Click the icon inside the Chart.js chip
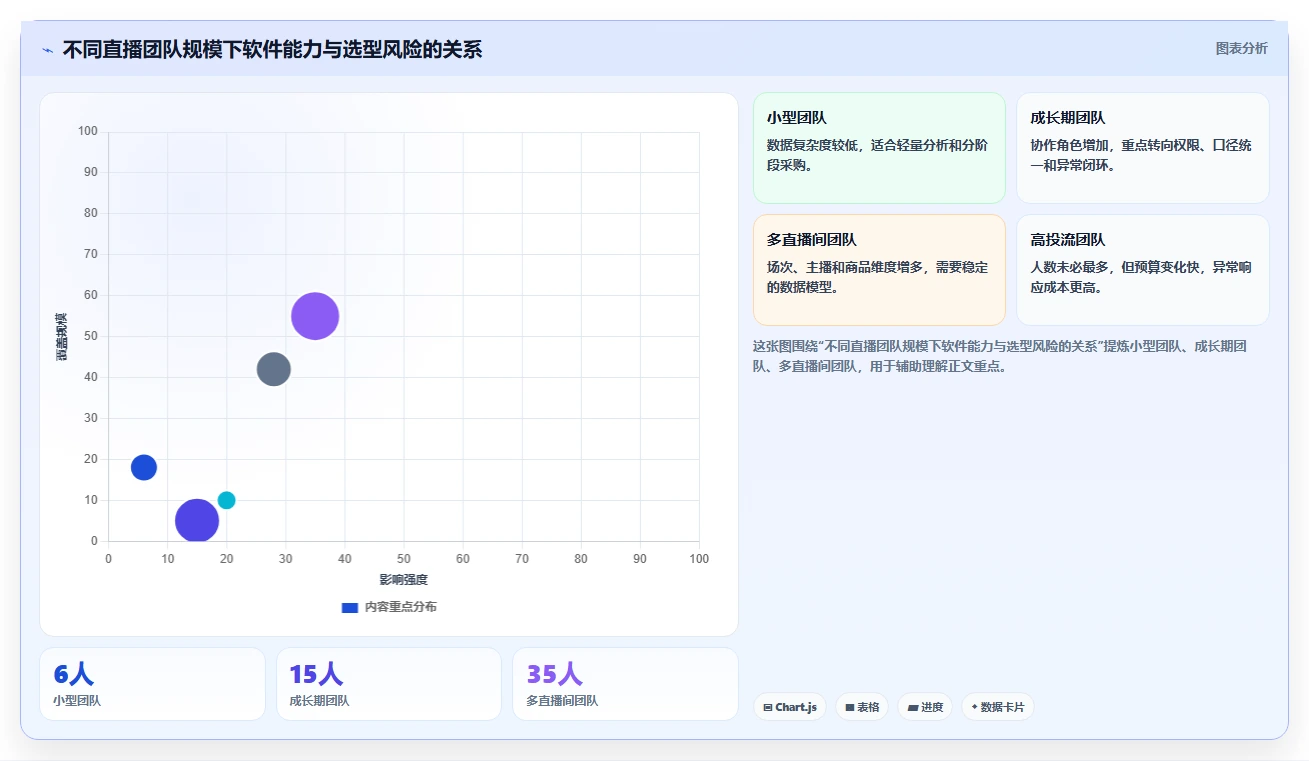The height and width of the screenshot is (761, 1309). (767, 707)
